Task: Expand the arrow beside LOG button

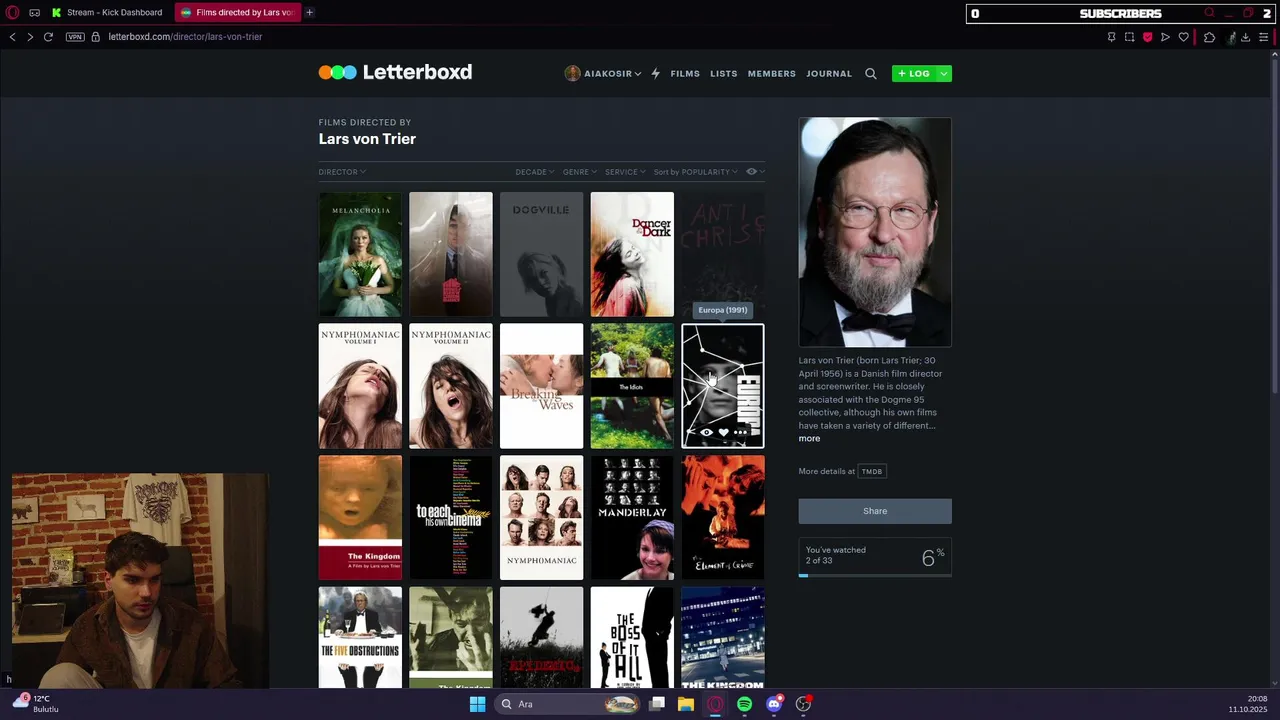Action: pyautogui.click(x=944, y=73)
